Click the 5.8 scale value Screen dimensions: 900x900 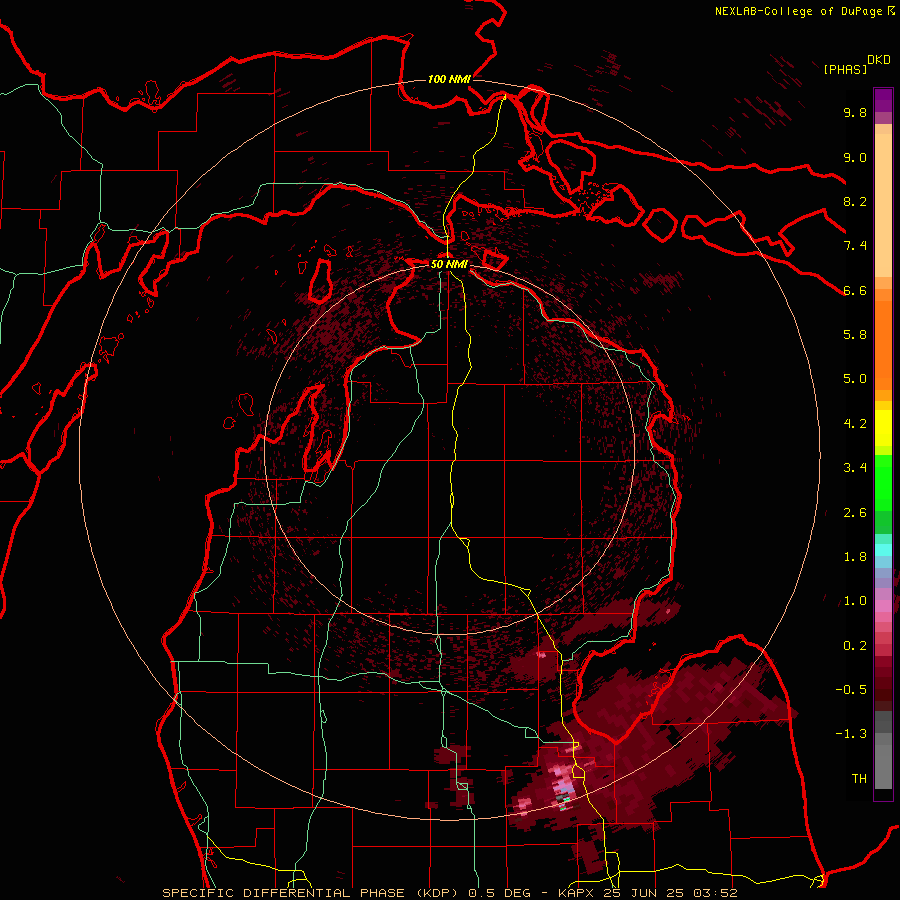(855, 335)
